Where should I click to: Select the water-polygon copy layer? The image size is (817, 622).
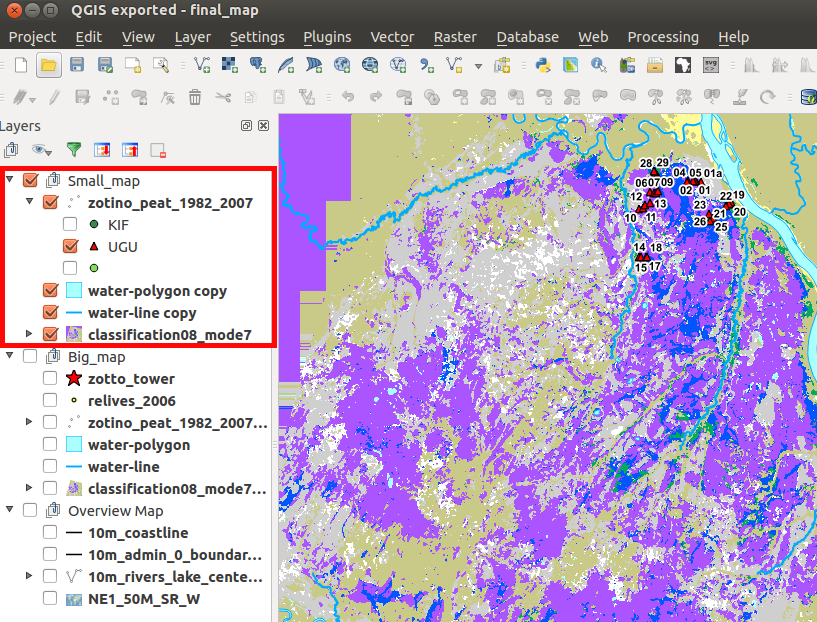coord(156,291)
